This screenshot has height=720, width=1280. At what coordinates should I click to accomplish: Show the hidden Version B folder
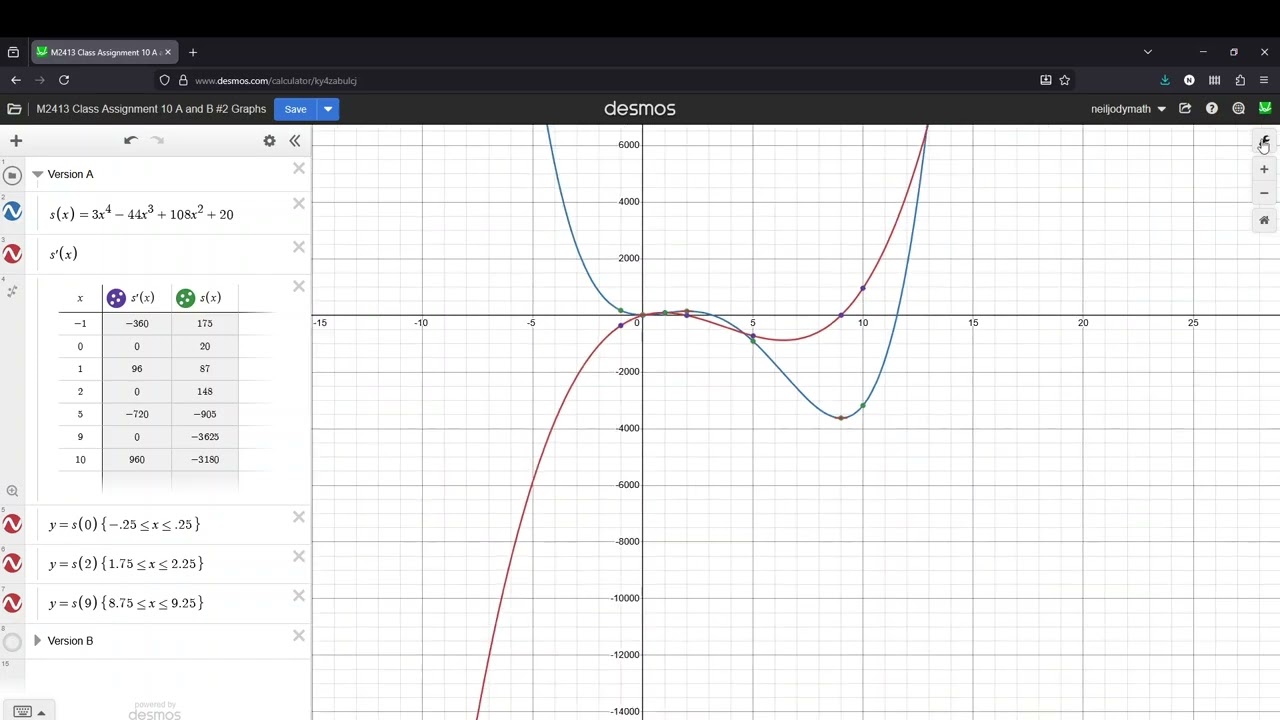pyautogui.click(x=12, y=642)
